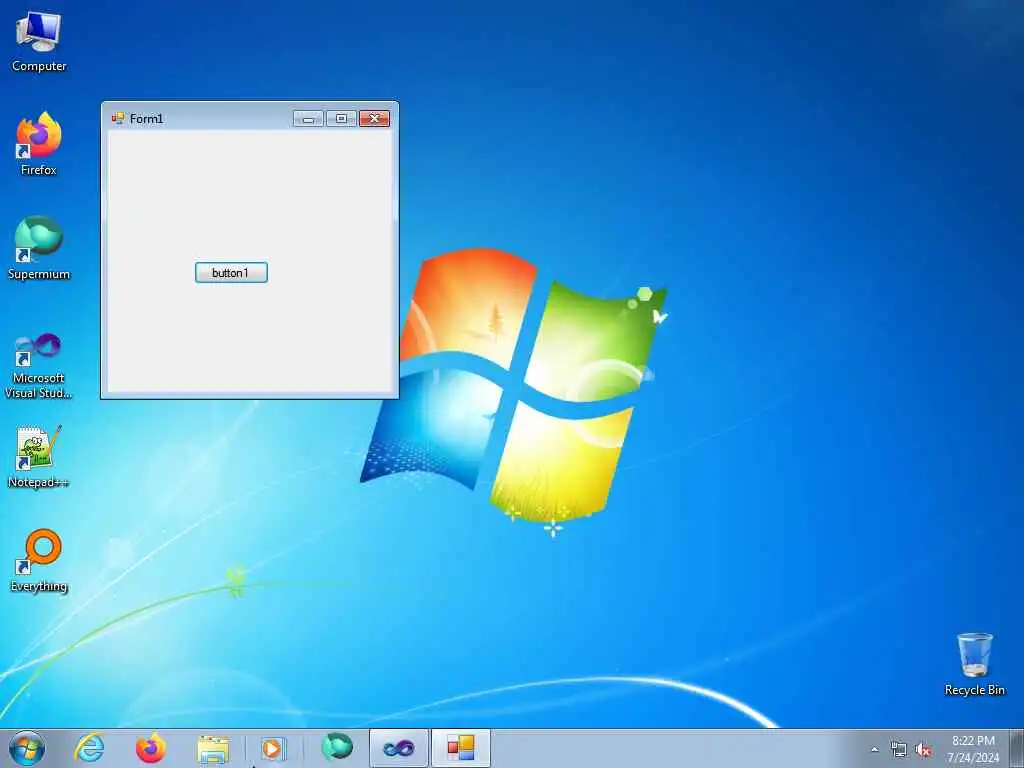Select the Firefox desktop shortcut

pos(39,144)
